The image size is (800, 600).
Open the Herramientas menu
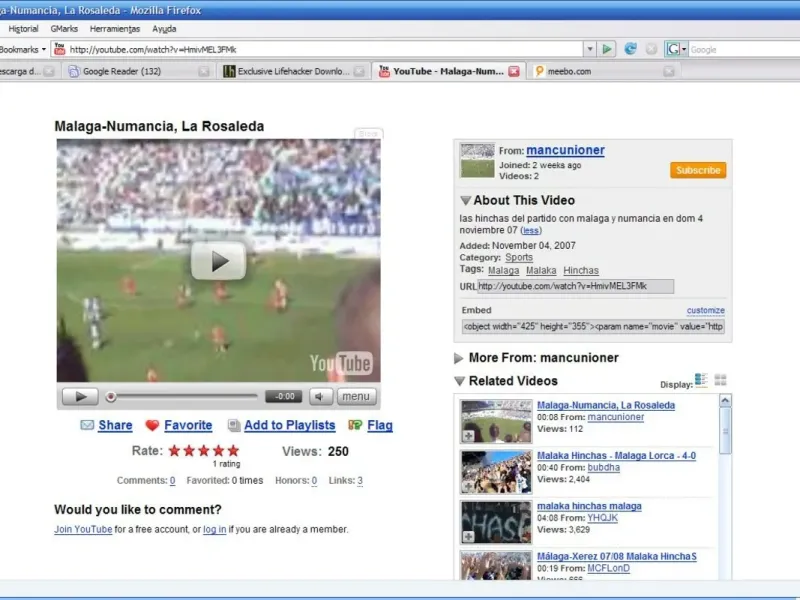tap(115, 29)
